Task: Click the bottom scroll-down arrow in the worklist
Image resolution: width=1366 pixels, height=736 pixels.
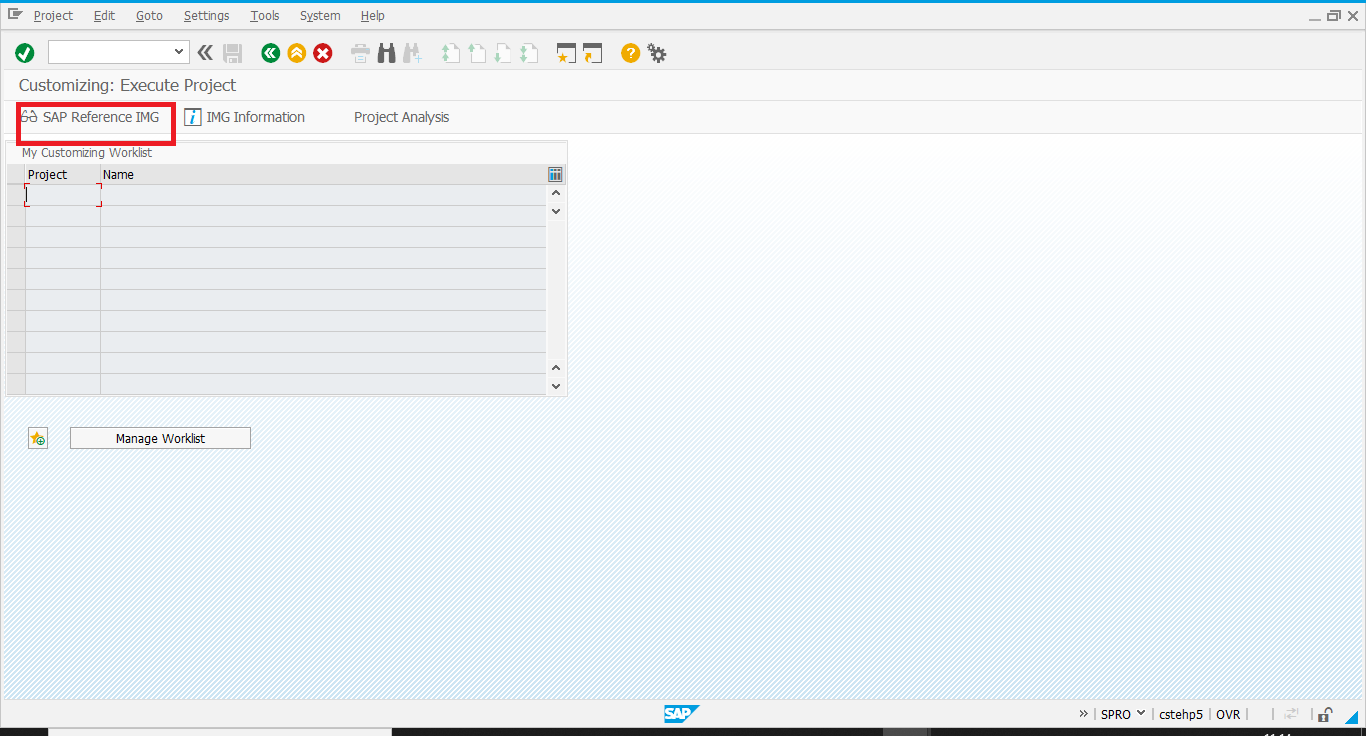Action: point(556,386)
